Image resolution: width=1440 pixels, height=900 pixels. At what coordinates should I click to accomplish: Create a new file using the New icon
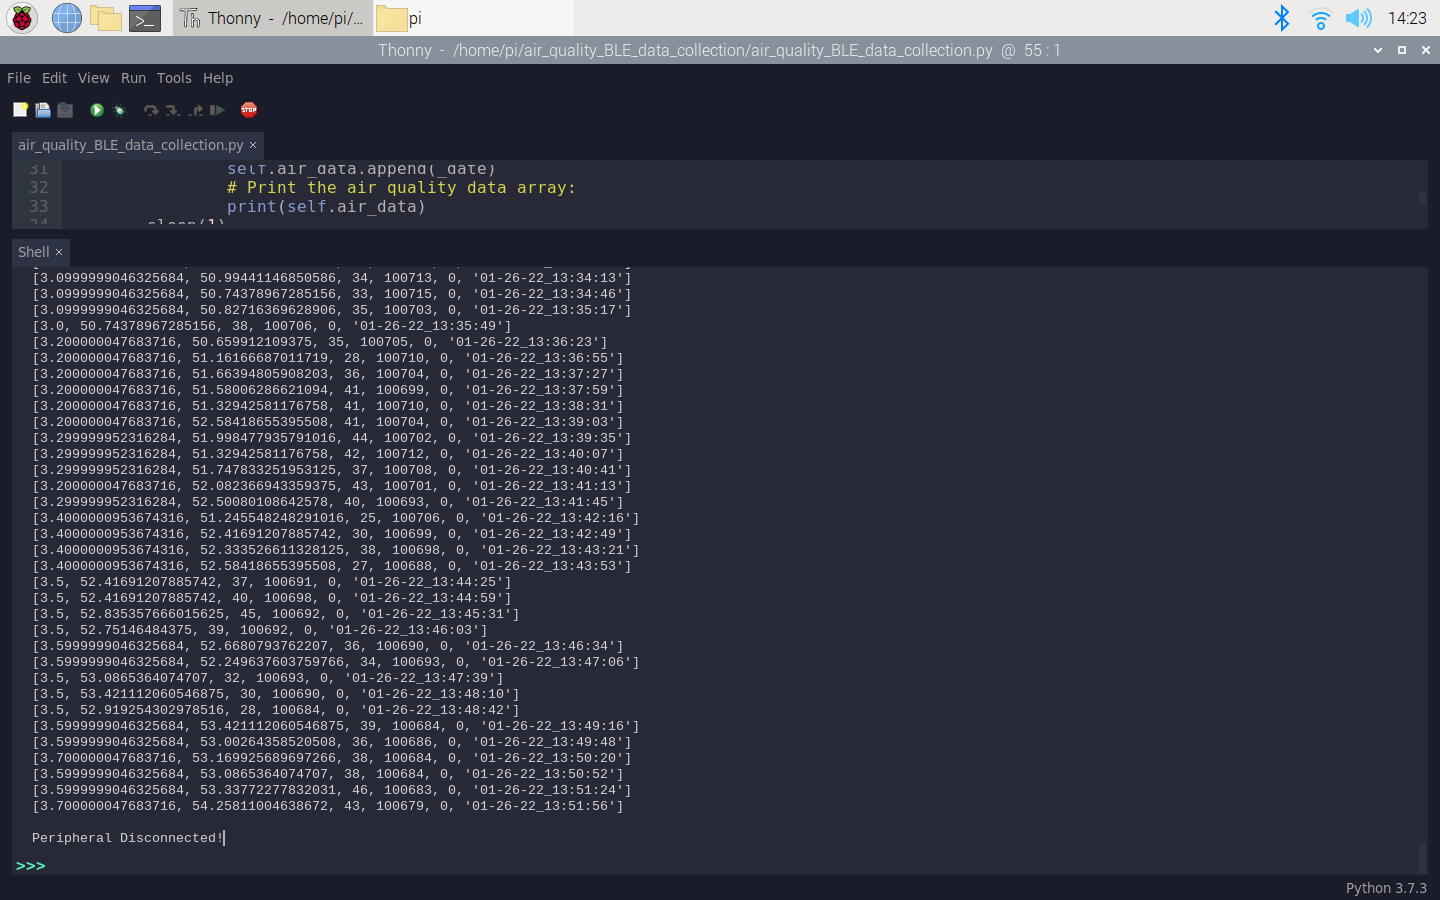coord(20,110)
